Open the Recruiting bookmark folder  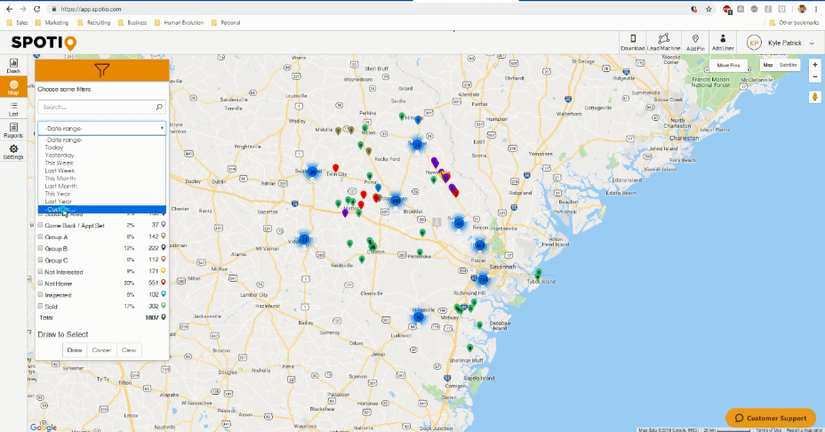[94, 23]
